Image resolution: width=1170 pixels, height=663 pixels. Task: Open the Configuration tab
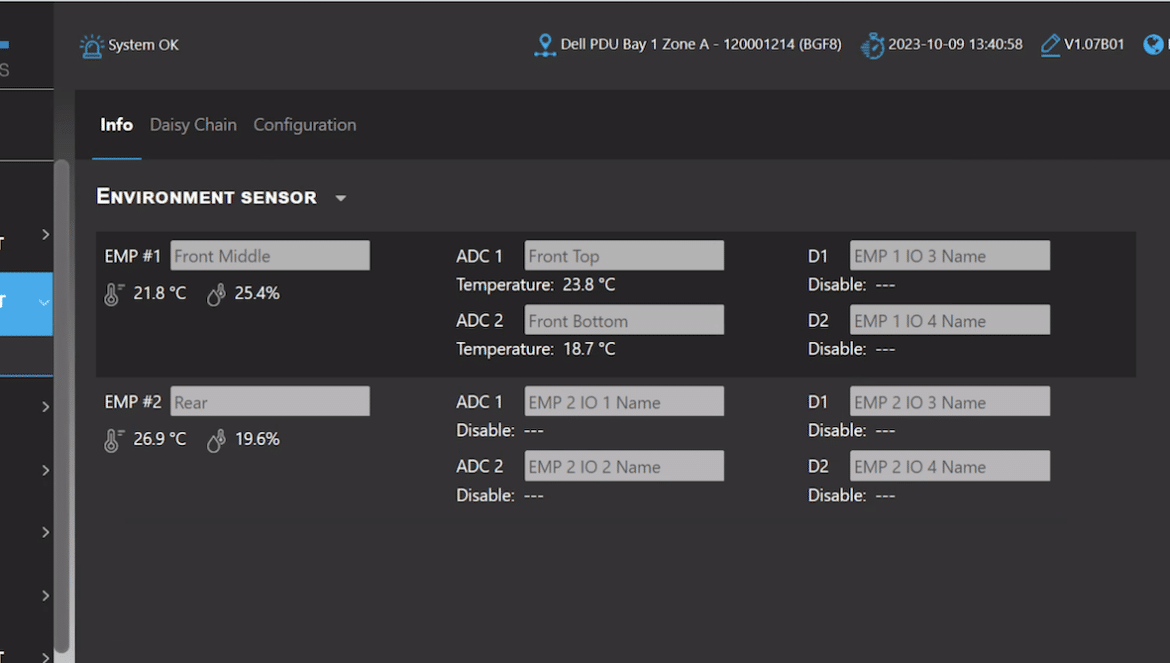point(304,125)
